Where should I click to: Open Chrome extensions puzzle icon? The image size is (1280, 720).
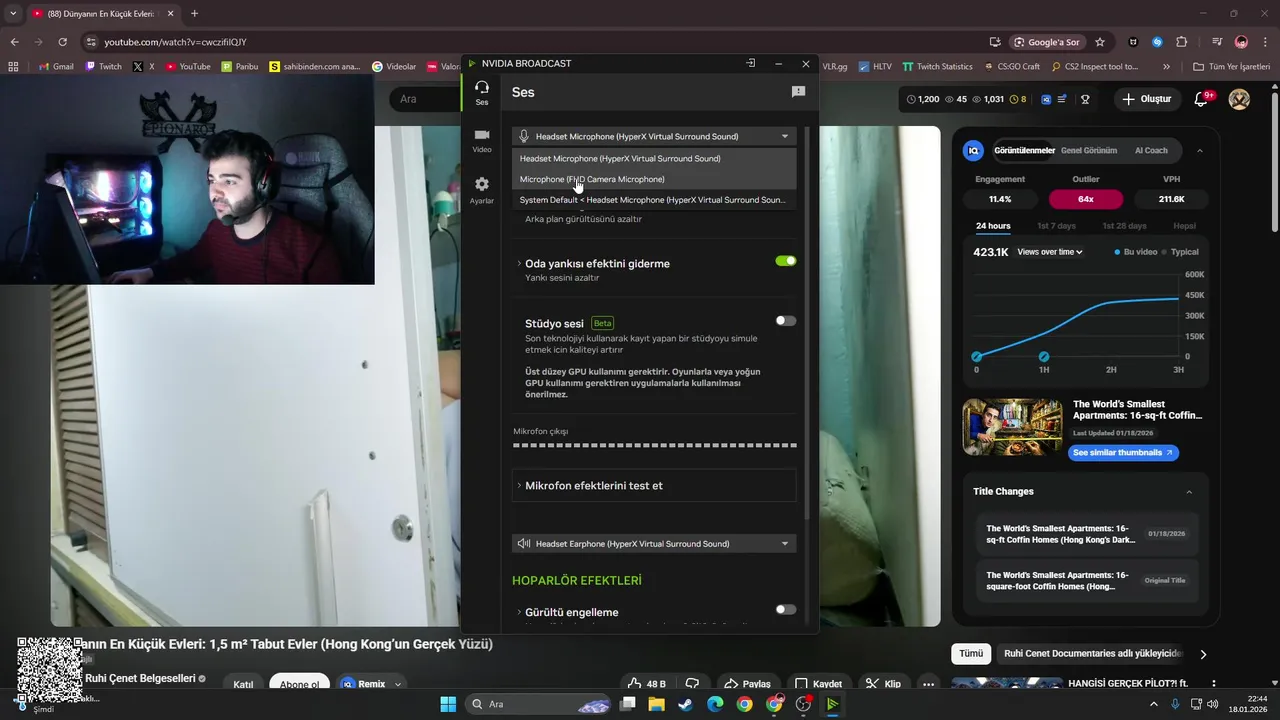[x=1182, y=42]
